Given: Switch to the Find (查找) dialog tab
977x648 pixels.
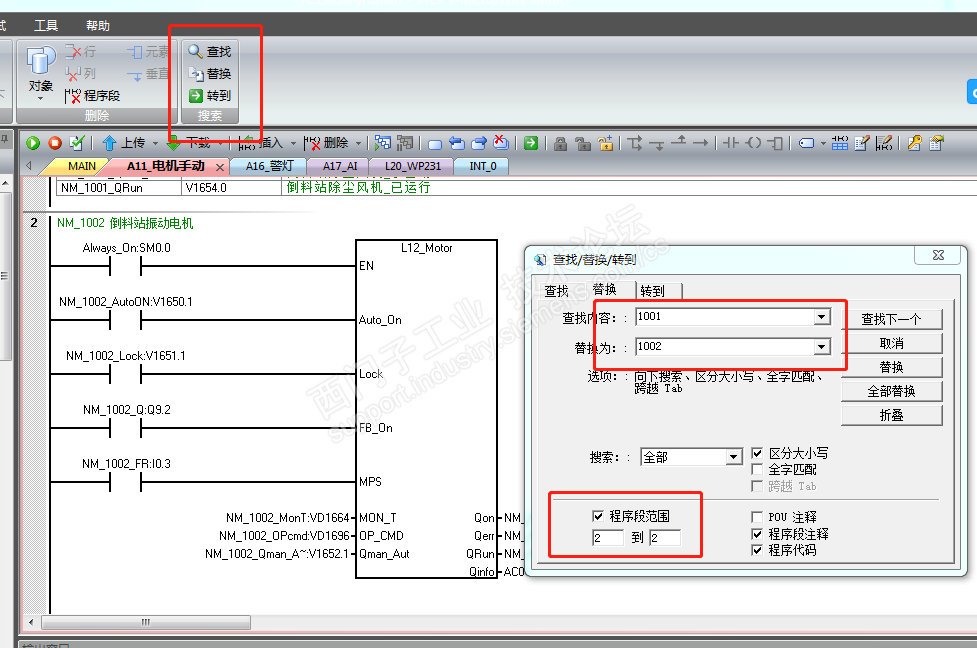Looking at the screenshot, I should [556, 291].
